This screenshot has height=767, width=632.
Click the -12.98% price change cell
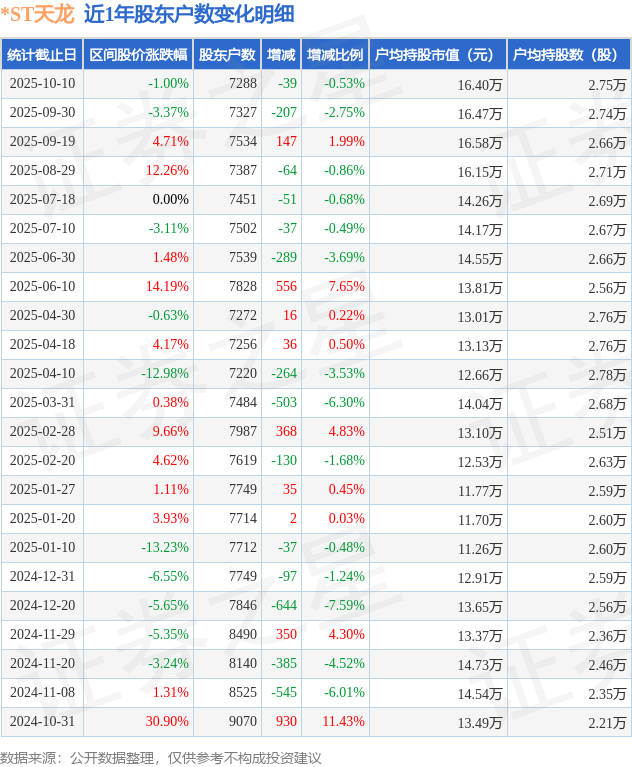pyautogui.click(x=164, y=374)
